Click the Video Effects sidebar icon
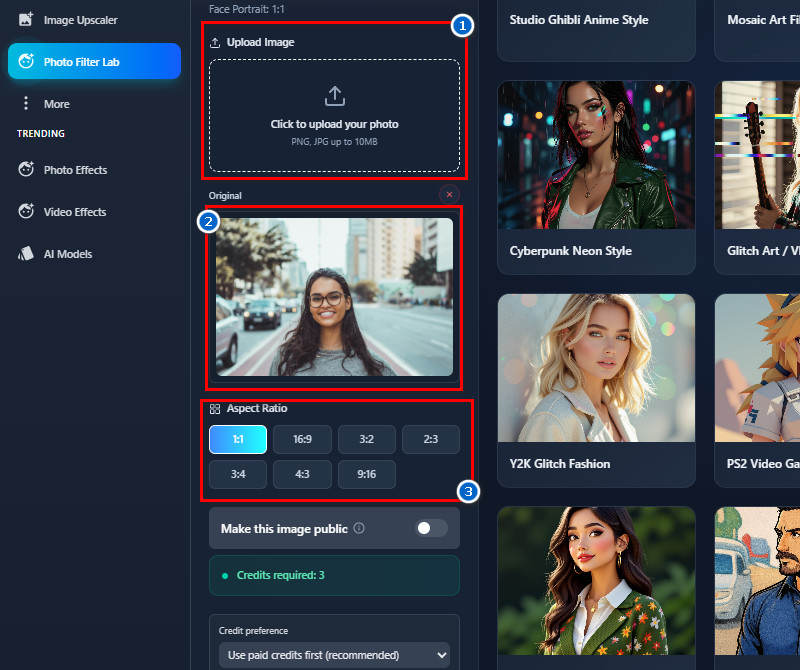Screen dimensions: 800x670 click(26, 212)
